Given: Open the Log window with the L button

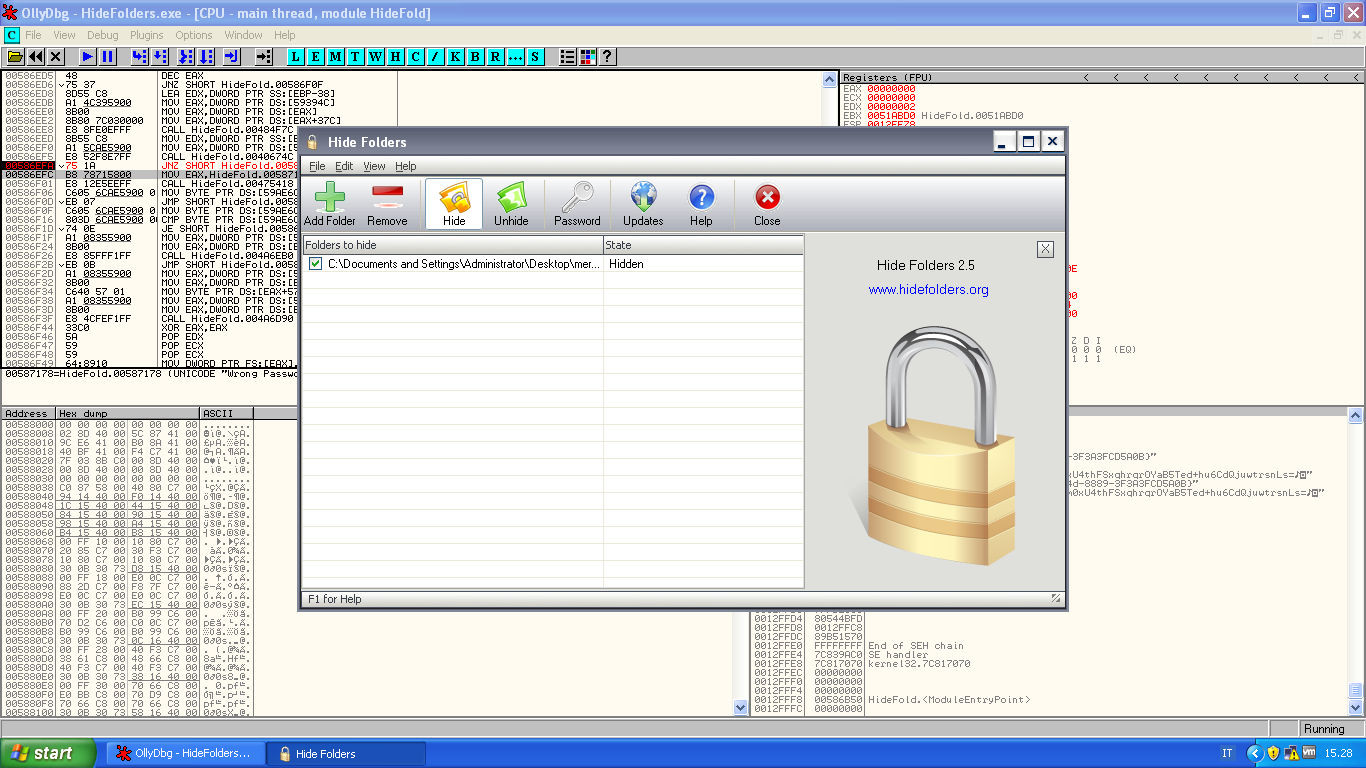Looking at the screenshot, I should tap(295, 57).
